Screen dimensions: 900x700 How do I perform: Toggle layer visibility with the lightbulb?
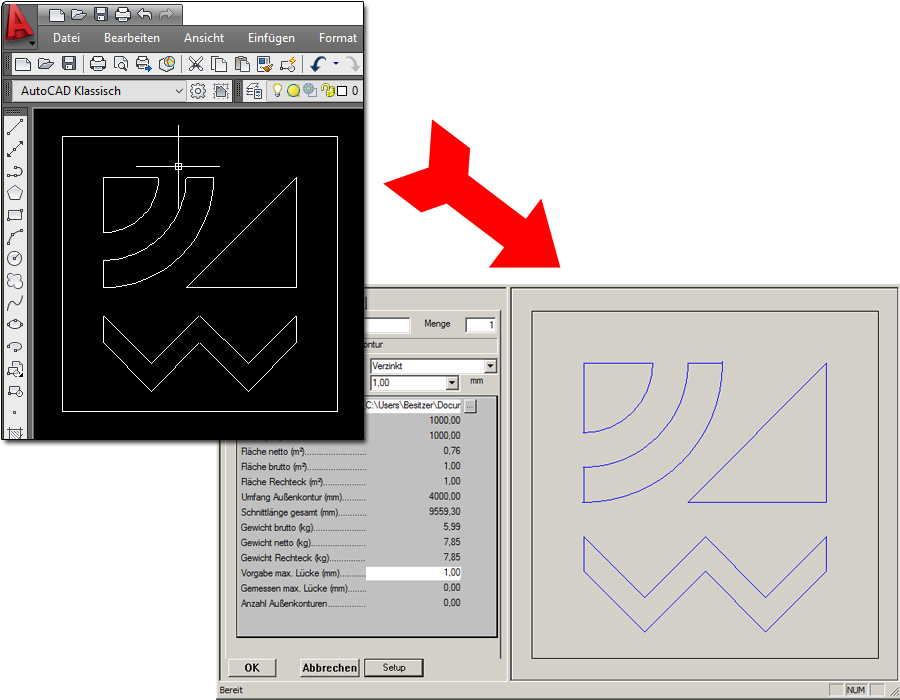pyautogui.click(x=276, y=91)
